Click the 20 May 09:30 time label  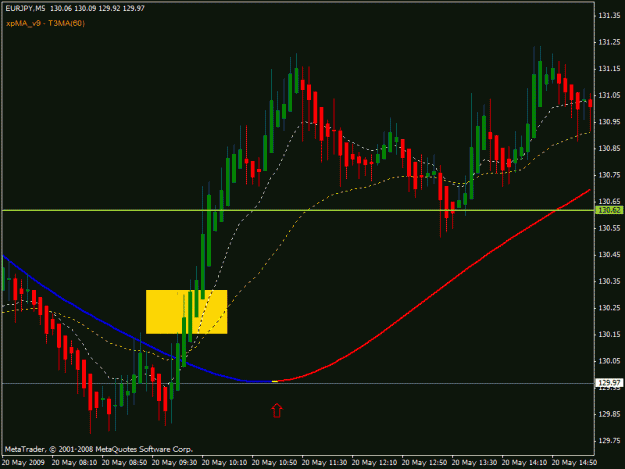point(174,463)
